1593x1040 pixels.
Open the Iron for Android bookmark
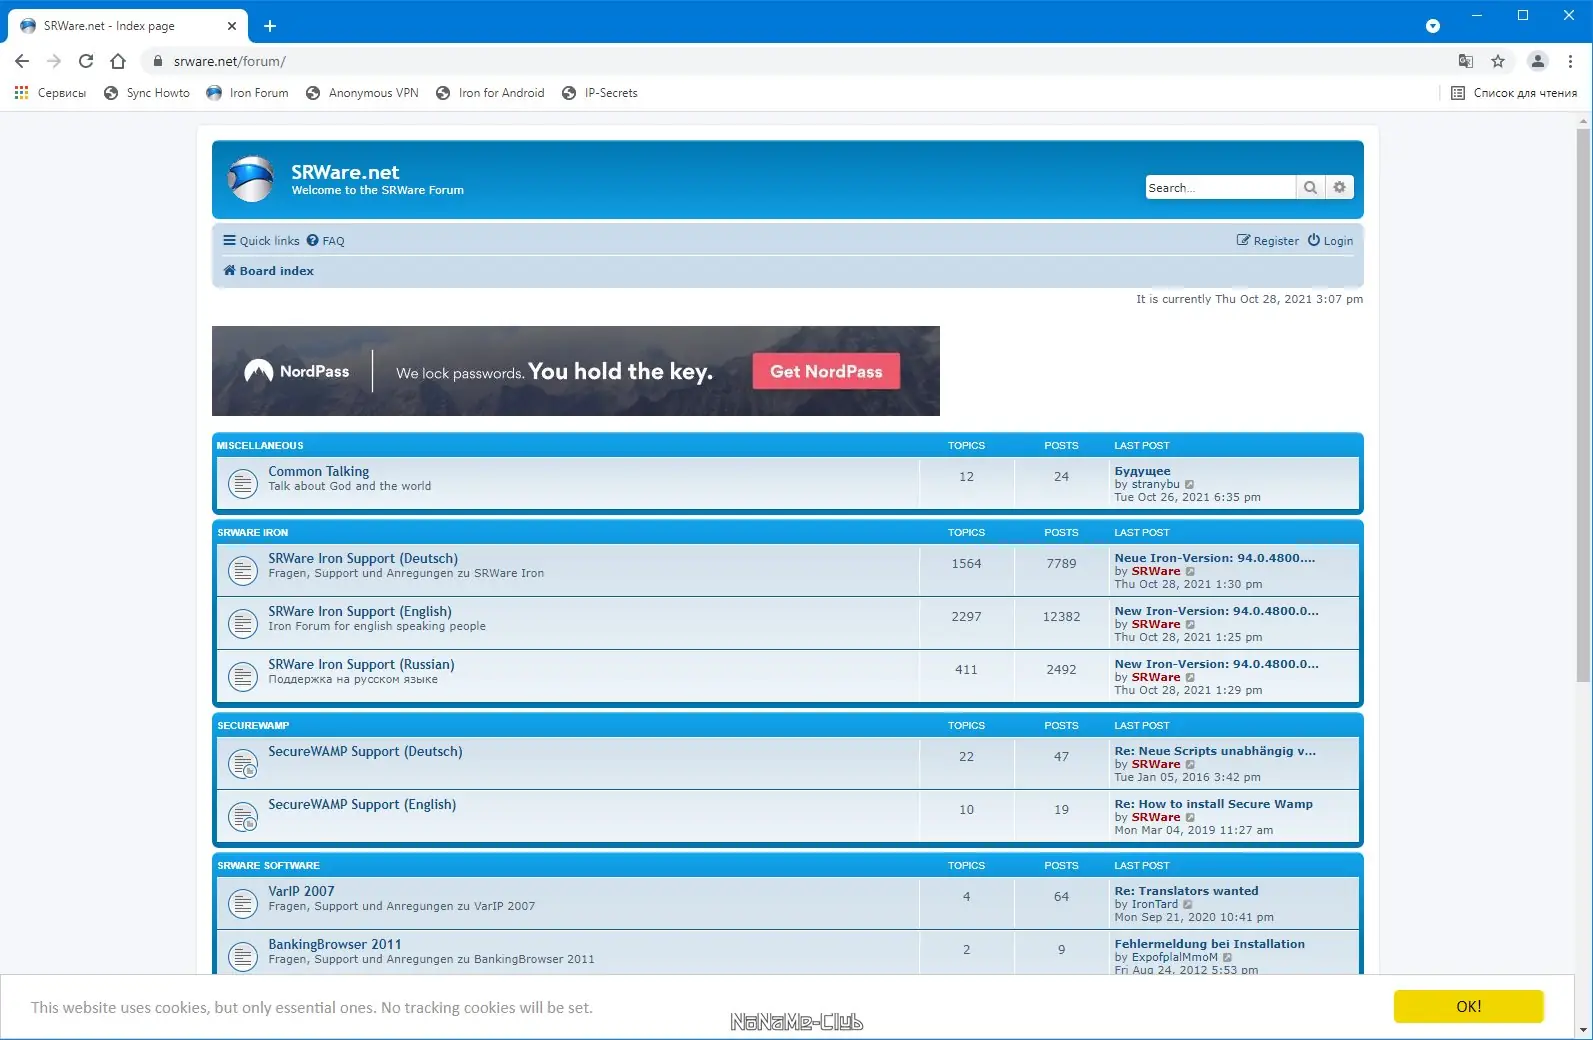pos(490,93)
